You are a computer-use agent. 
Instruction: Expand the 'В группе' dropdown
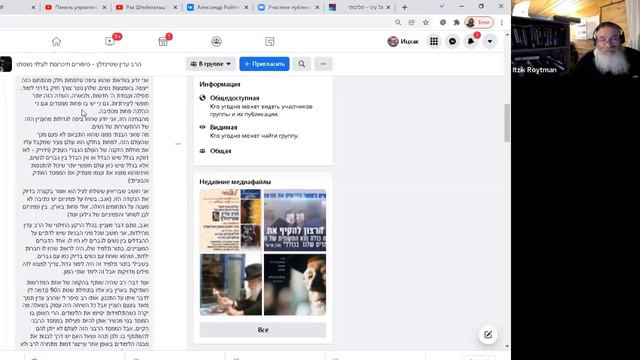pyautogui.click(x=211, y=64)
